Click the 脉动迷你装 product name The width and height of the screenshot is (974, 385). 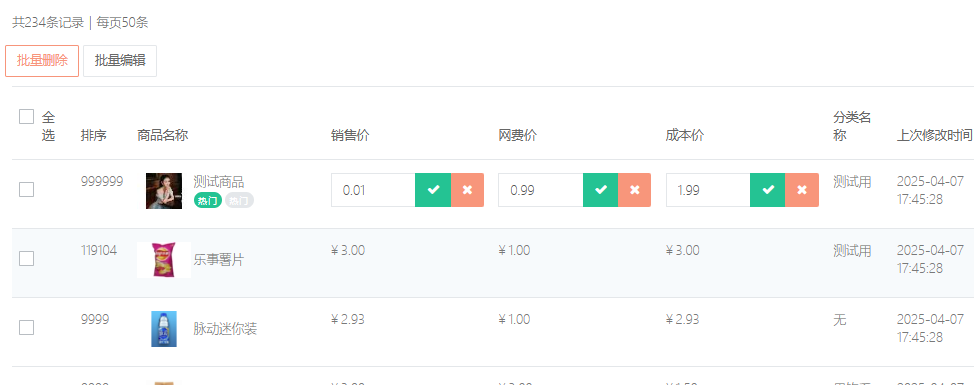point(225,329)
